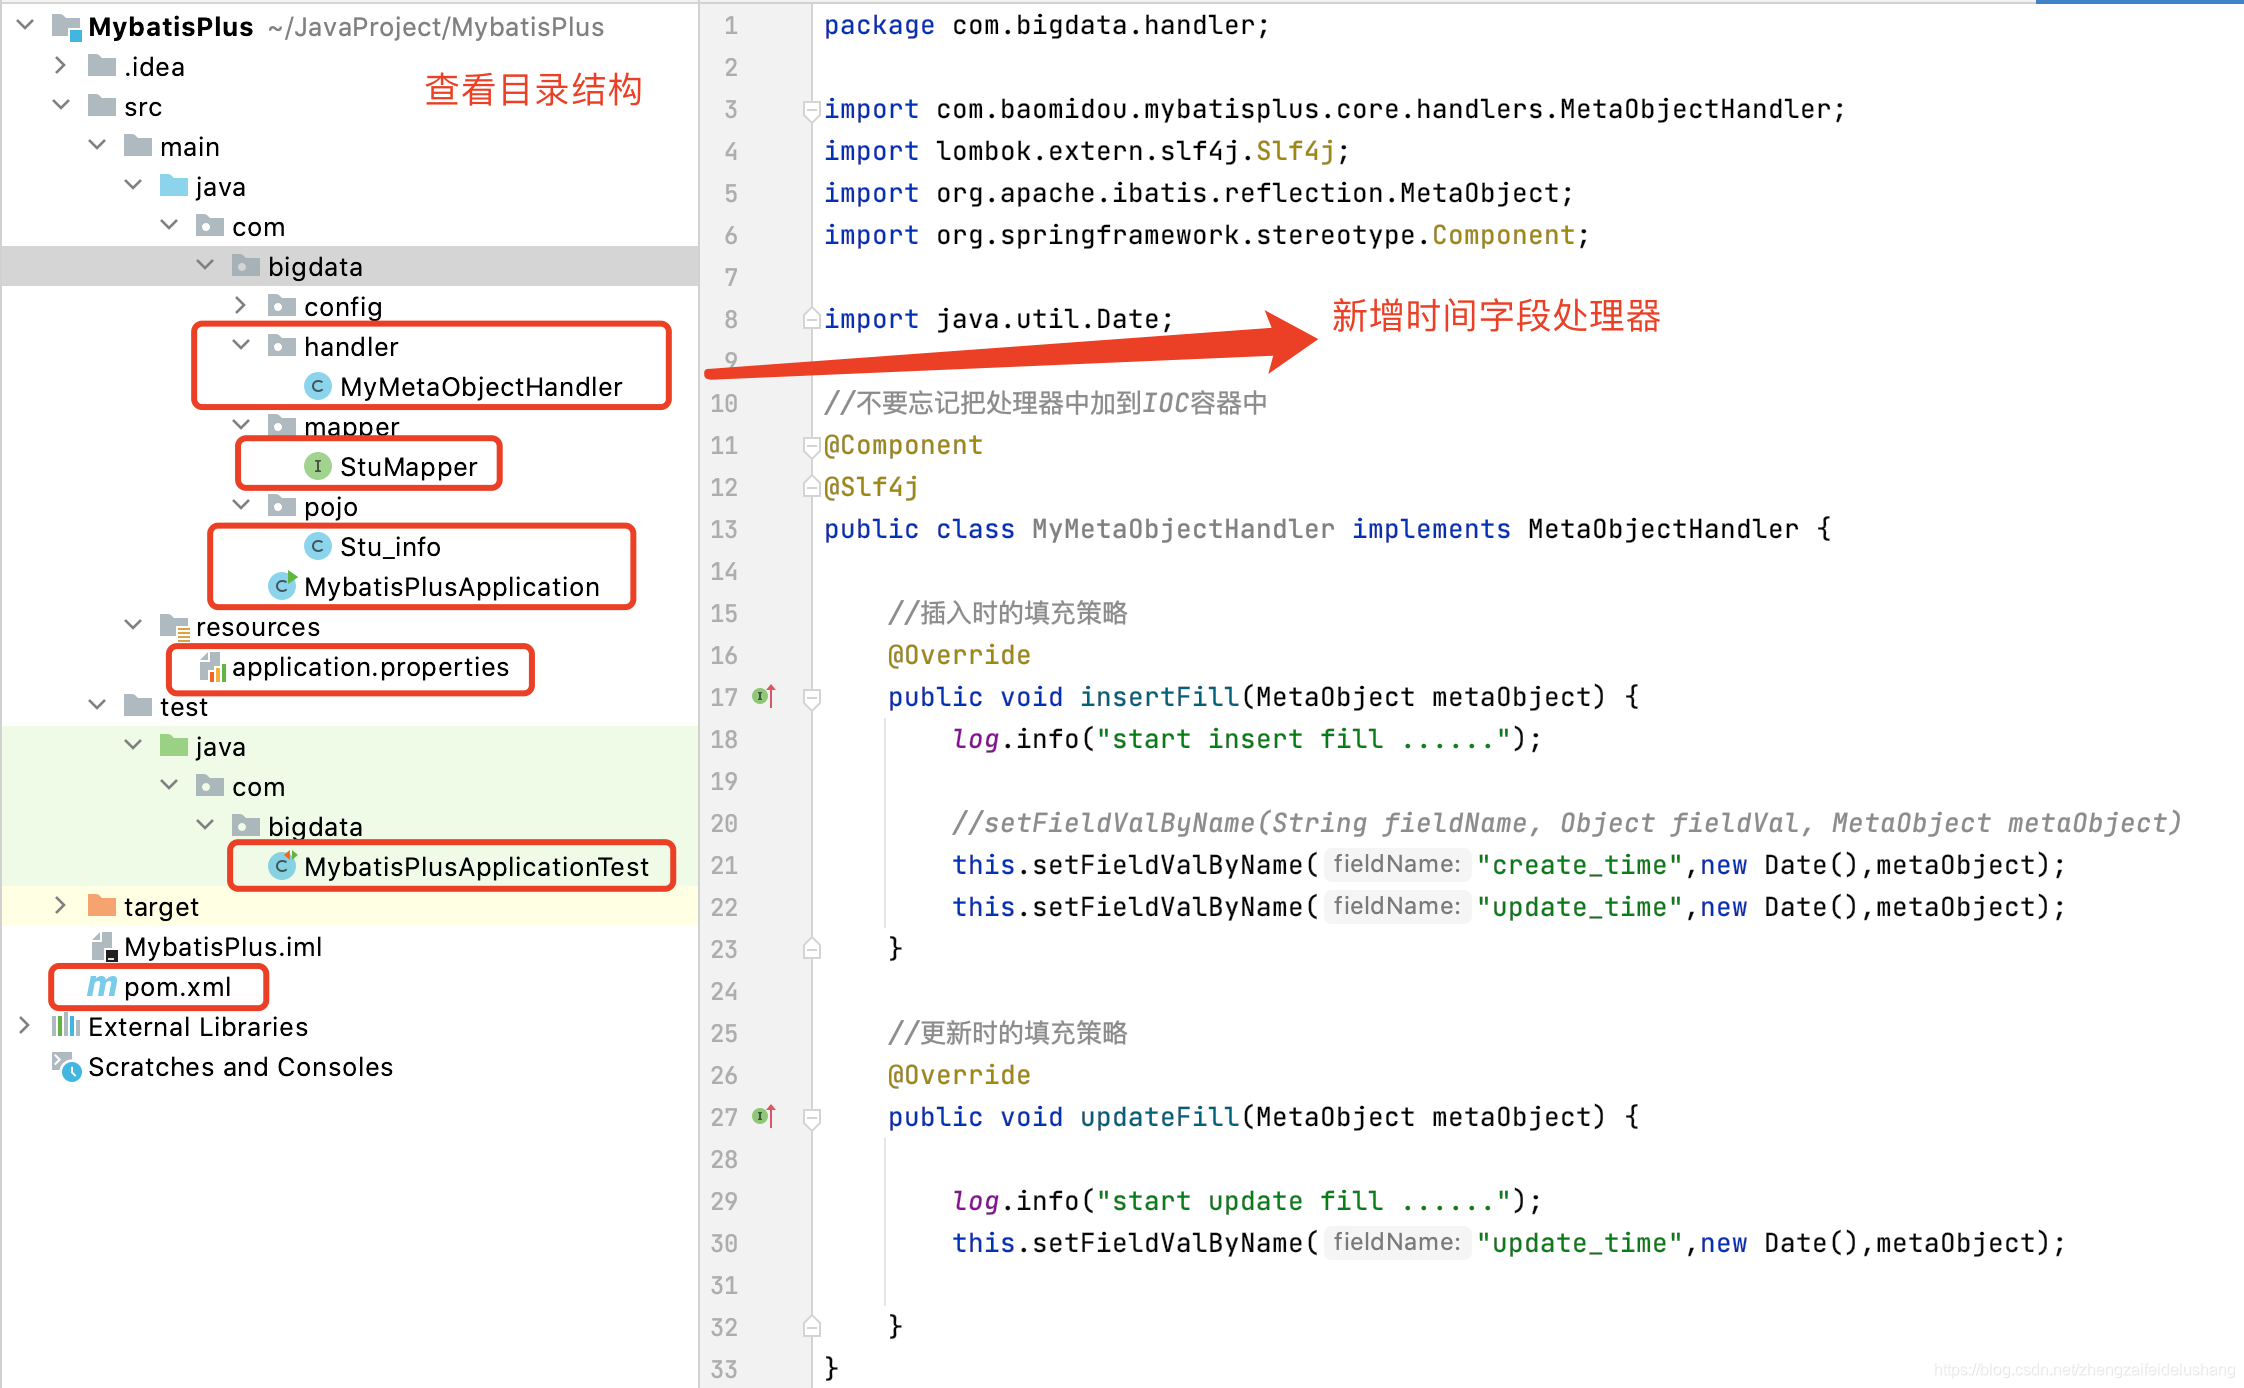This screenshot has height=1388, width=2244.
Task: Collapse the MybatisPlus project root node
Action: (x=26, y=25)
